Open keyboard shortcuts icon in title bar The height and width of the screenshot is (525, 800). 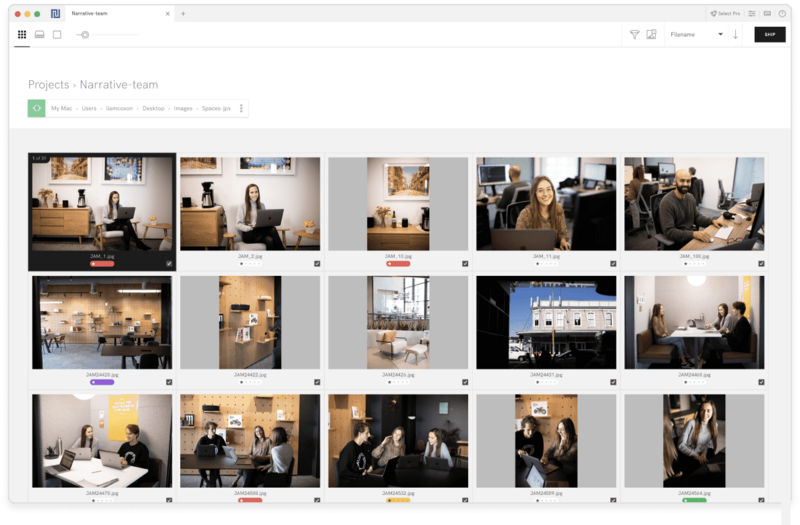(x=767, y=14)
